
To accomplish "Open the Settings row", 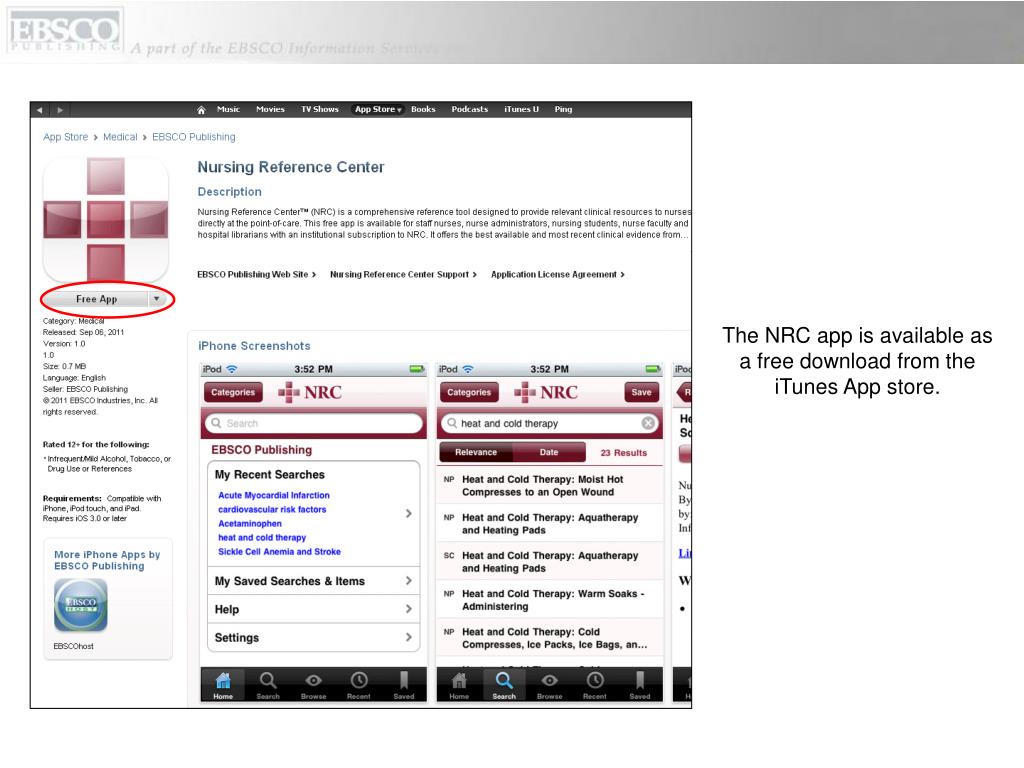I will pos(313,637).
